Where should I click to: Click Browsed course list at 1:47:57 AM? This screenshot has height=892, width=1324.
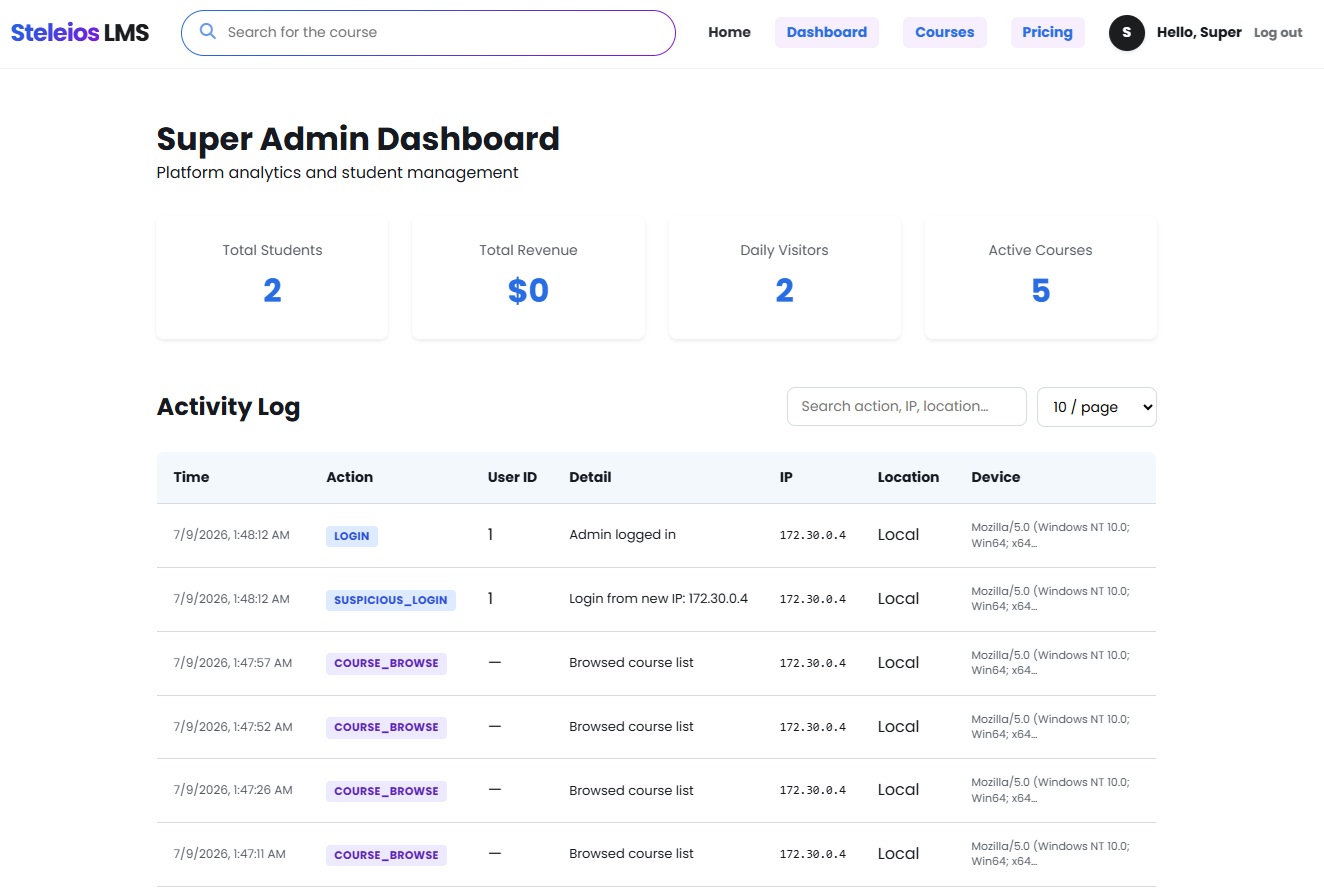pyautogui.click(x=631, y=662)
